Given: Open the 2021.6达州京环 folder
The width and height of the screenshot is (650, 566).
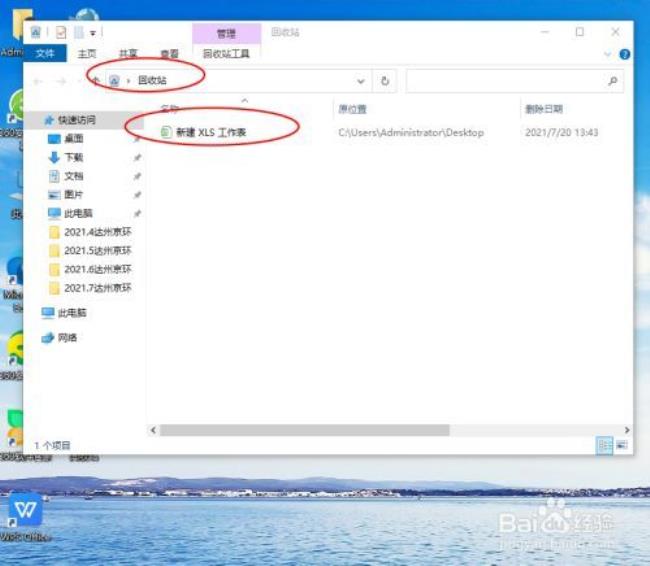Looking at the screenshot, I should point(98,269).
